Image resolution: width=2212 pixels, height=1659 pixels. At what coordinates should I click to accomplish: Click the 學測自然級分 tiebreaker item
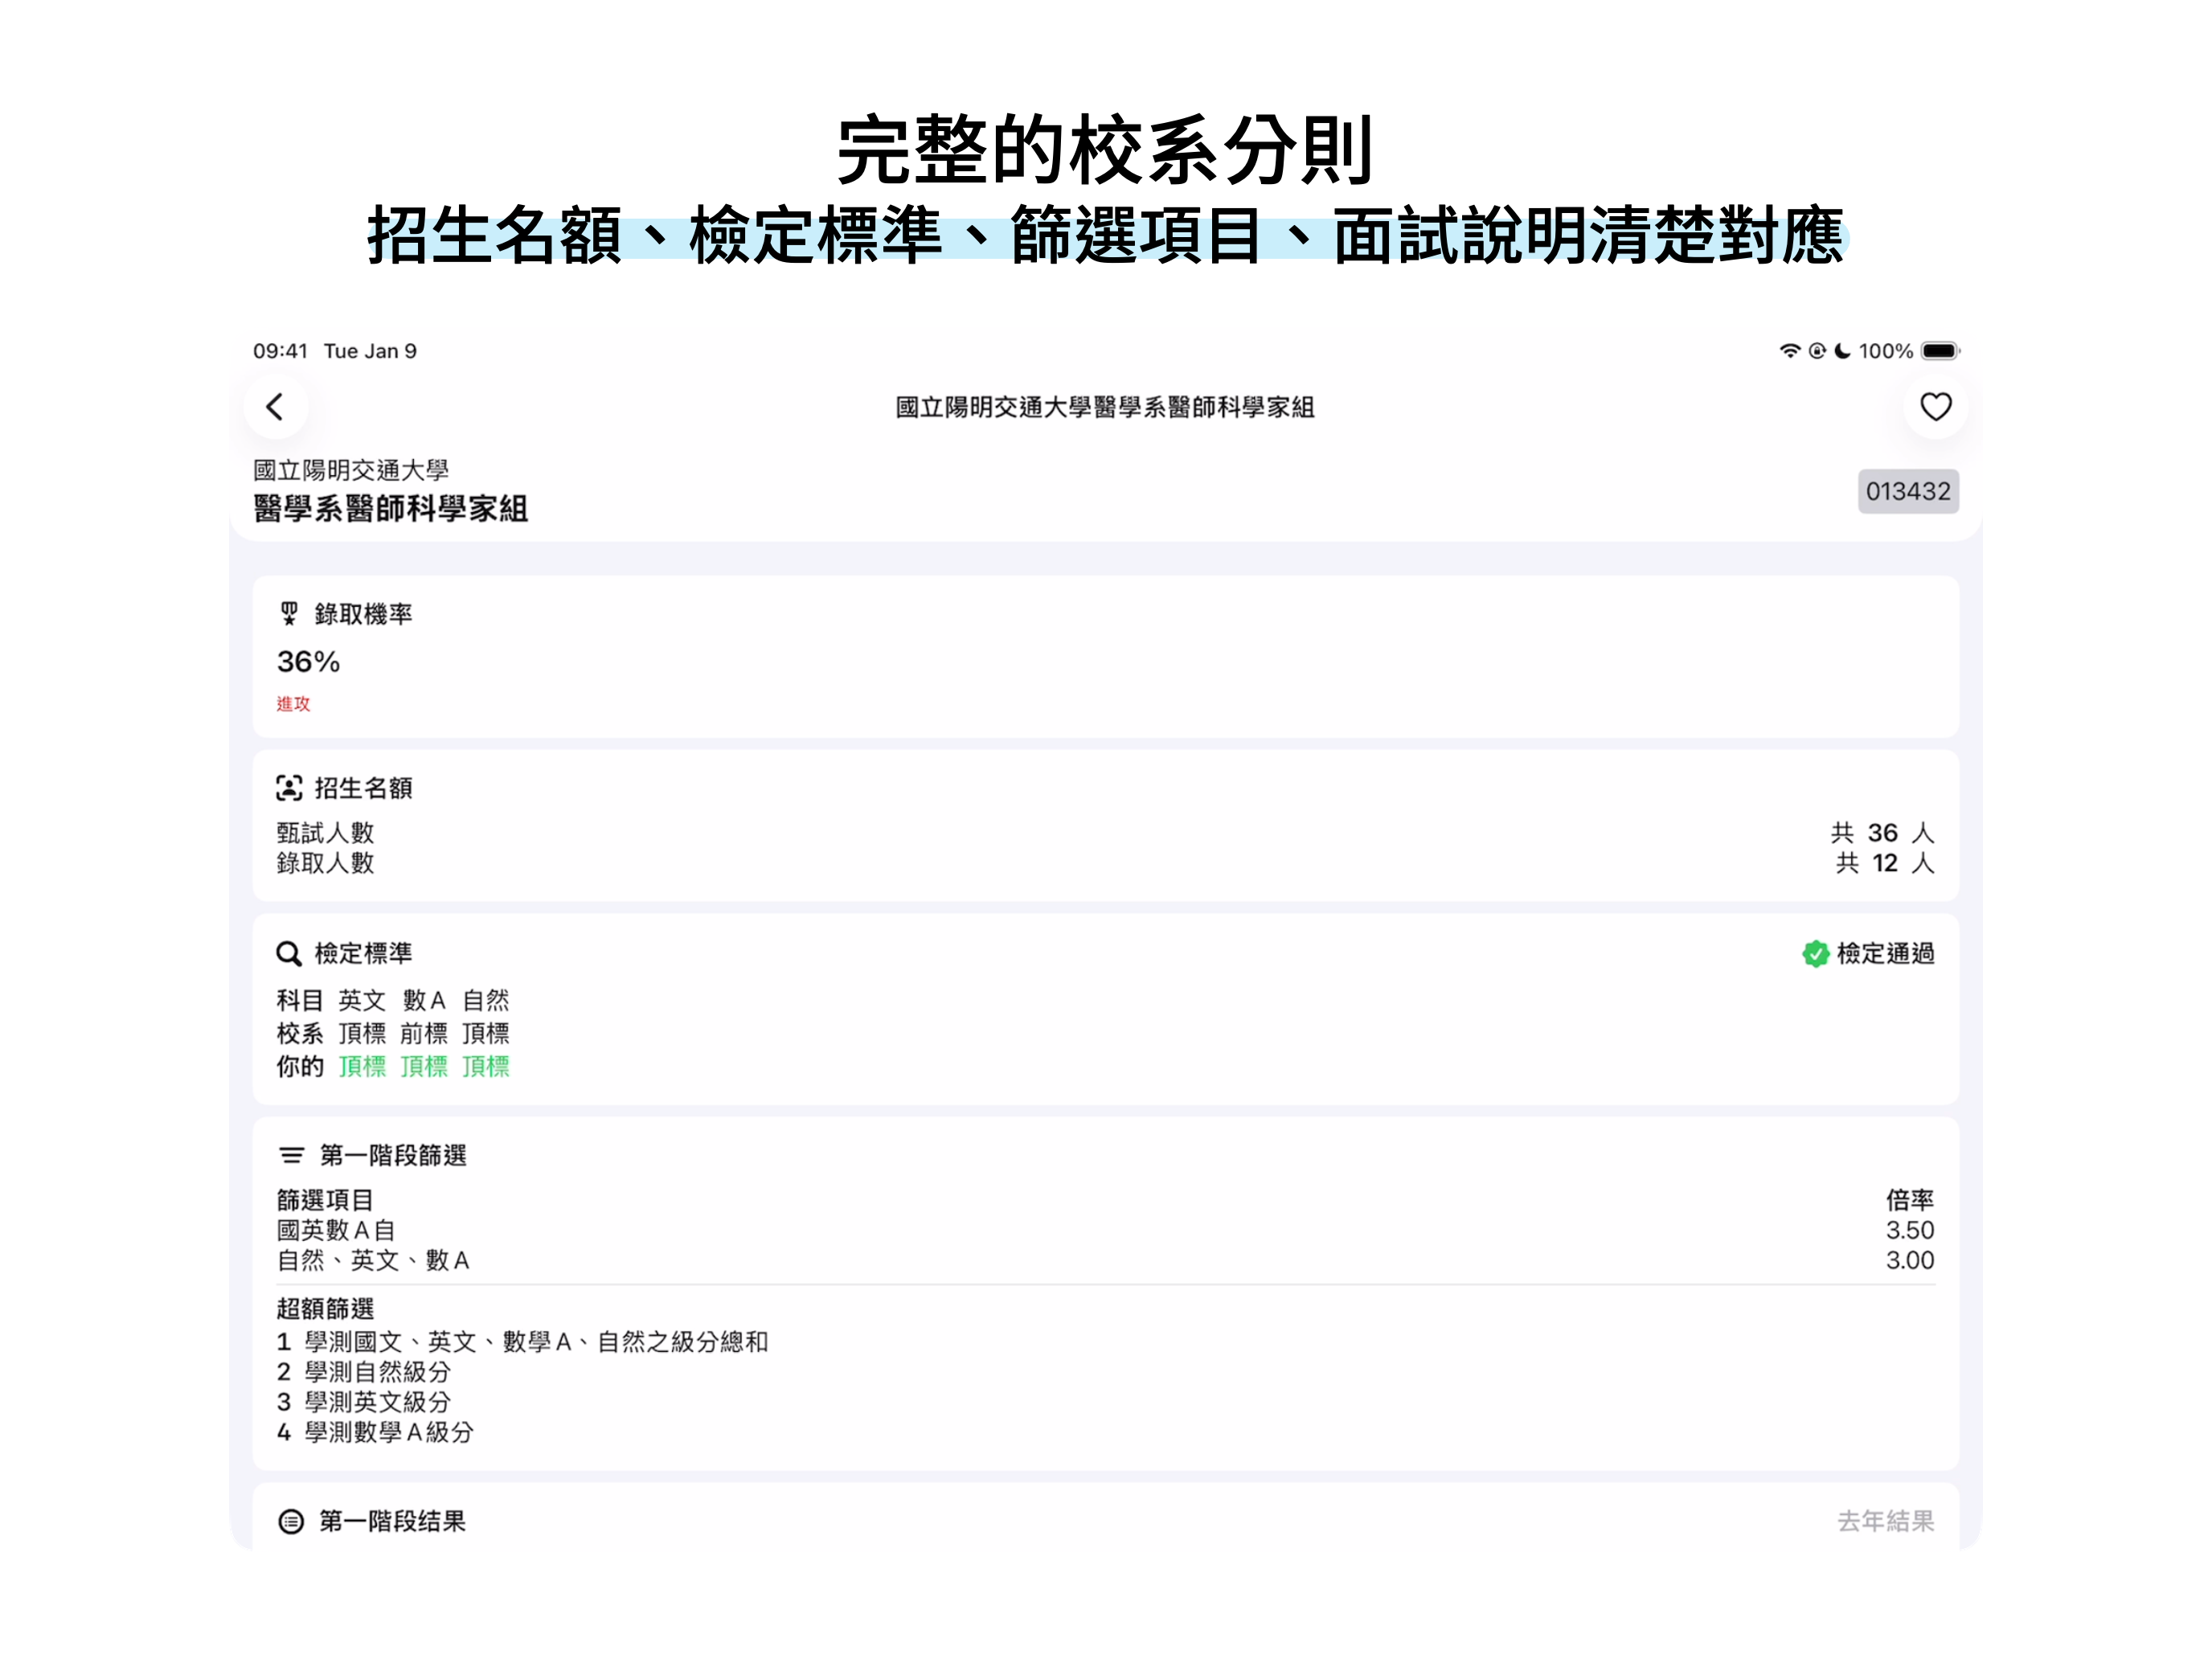[377, 1372]
